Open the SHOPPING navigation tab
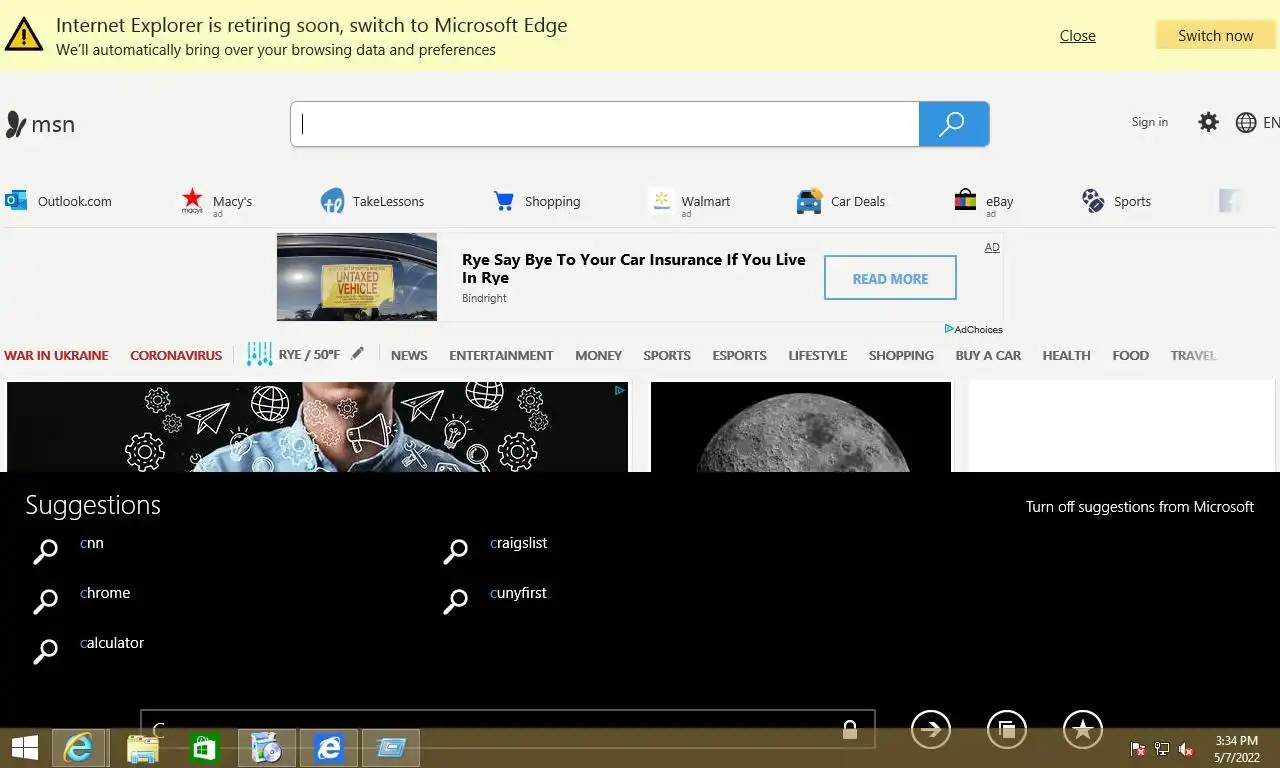1280x768 pixels. coord(901,355)
